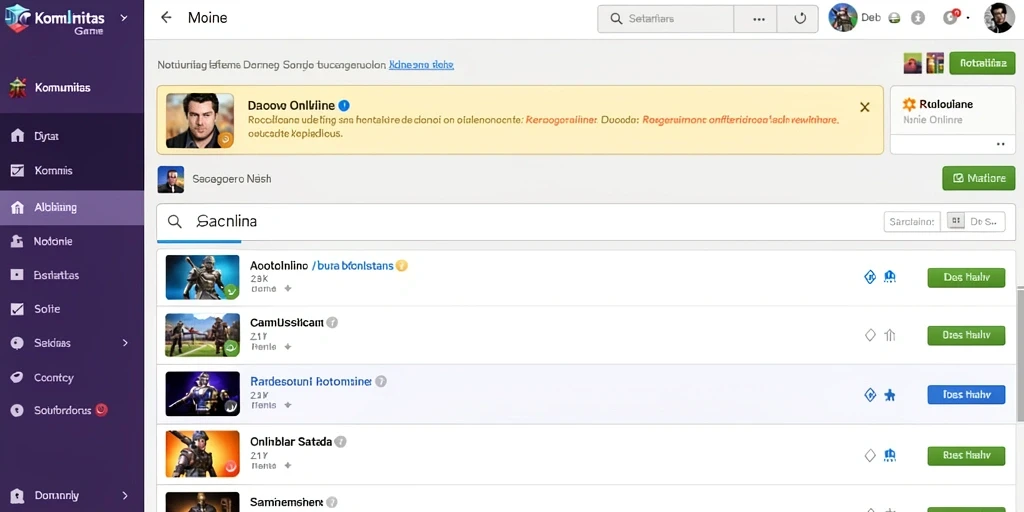The height and width of the screenshot is (512, 1024).
Task: Click the yellow badge beside bura bfonlstans
Action: tap(402, 265)
